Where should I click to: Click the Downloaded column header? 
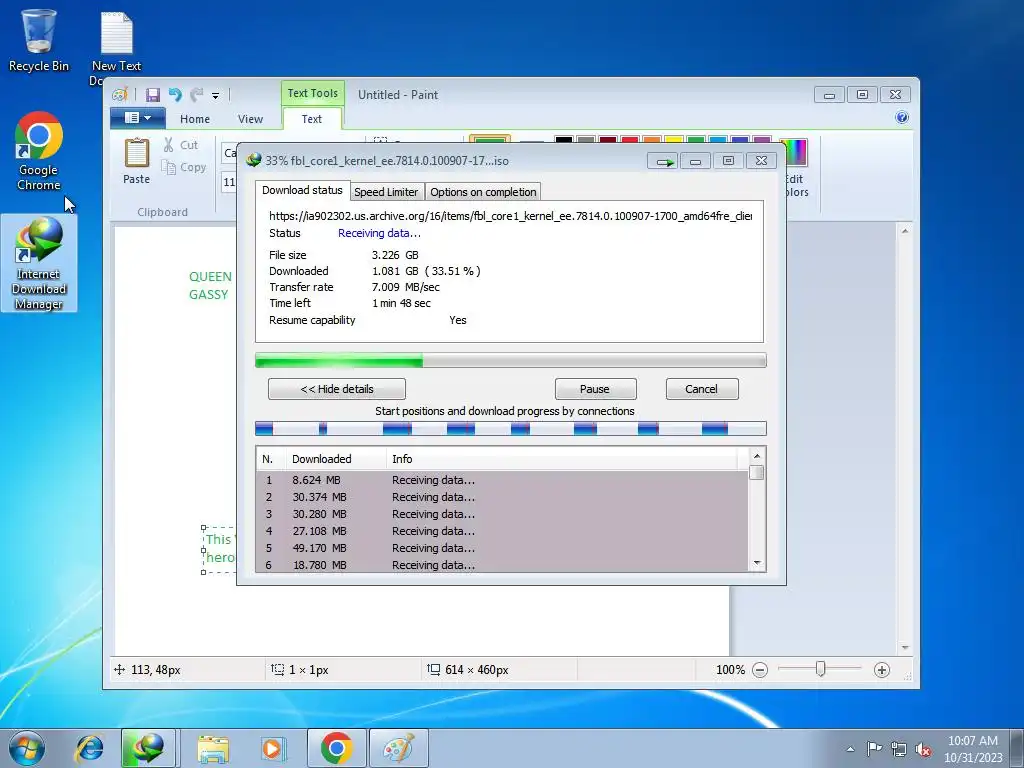tap(336, 459)
